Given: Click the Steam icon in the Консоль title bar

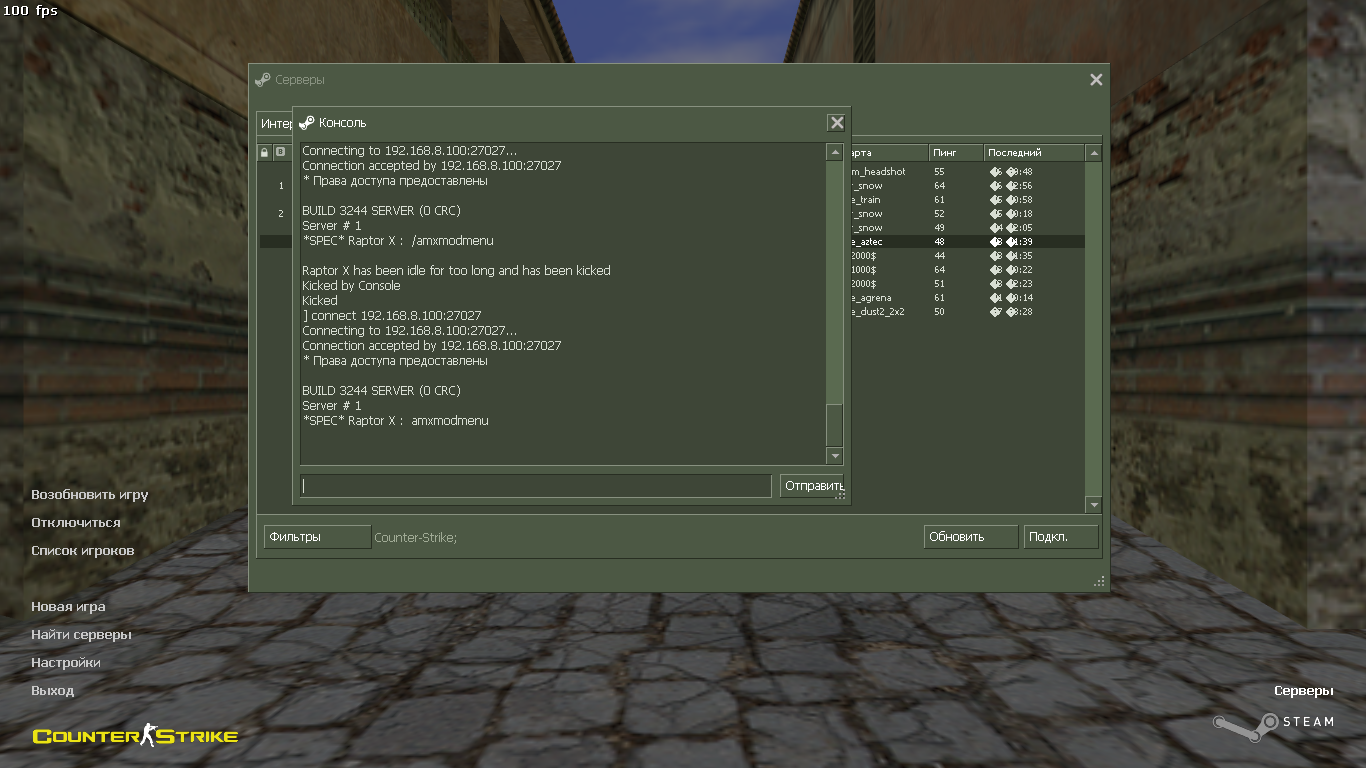Looking at the screenshot, I should click(x=307, y=123).
